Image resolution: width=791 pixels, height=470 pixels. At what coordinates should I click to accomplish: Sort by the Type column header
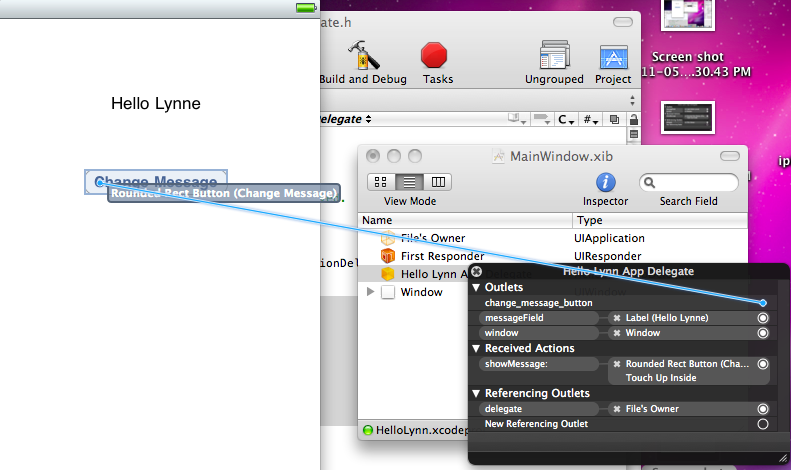point(660,220)
